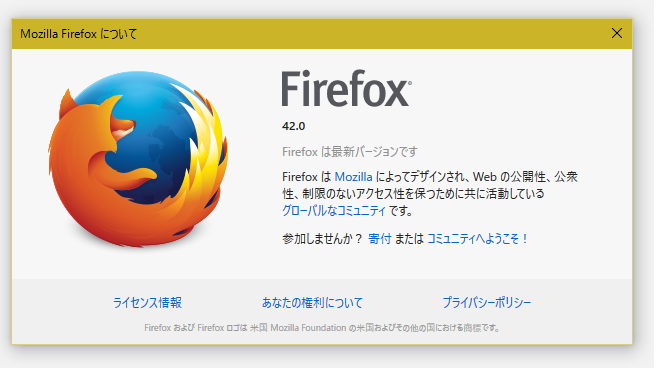Image resolution: width=654 pixels, height=368 pixels.
Task: Click the Mozilla Firefox について title bar text
Action: 79,34
